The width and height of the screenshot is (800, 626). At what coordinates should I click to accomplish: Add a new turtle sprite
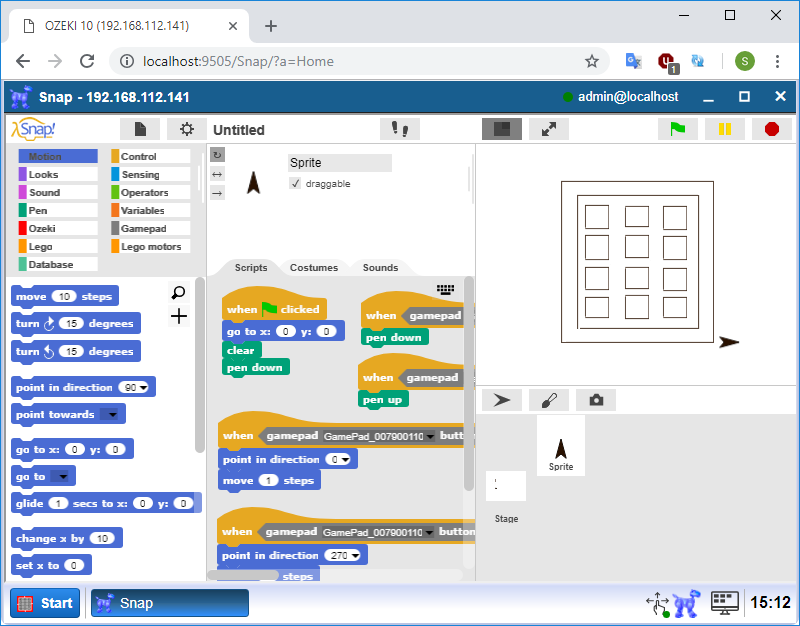pyautogui.click(x=502, y=400)
